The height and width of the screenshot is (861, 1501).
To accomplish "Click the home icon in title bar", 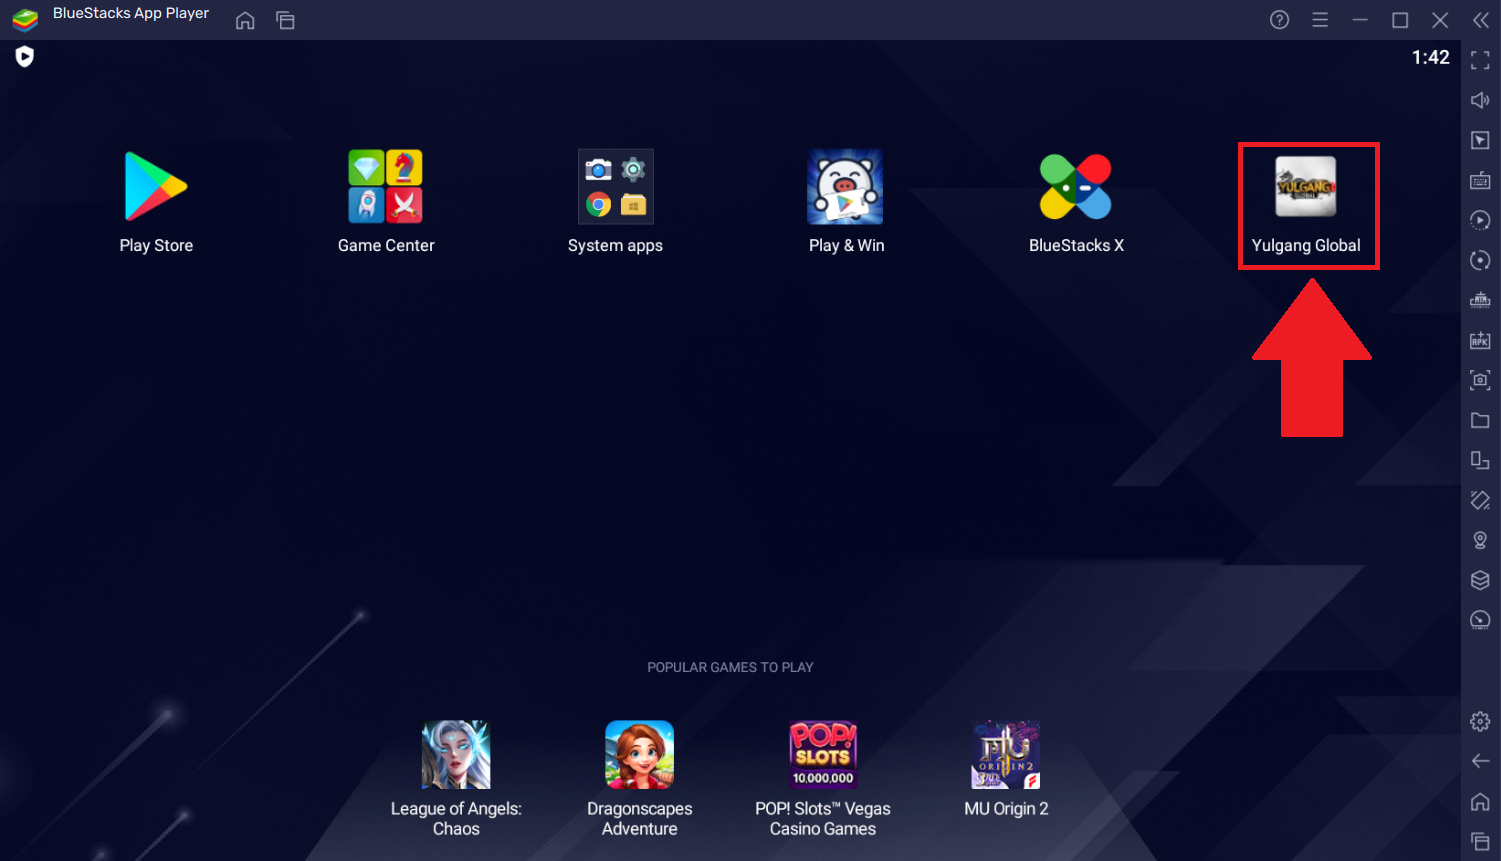I will coord(245,20).
